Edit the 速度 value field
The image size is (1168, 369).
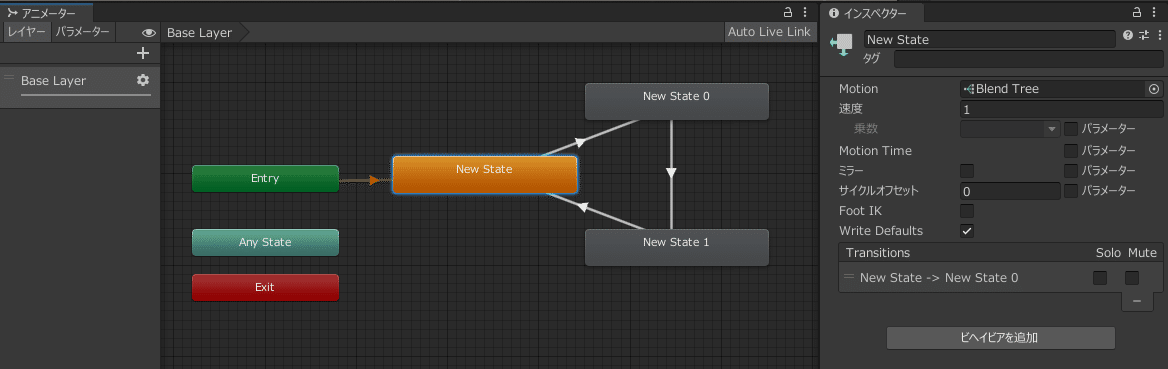click(1062, 110)
